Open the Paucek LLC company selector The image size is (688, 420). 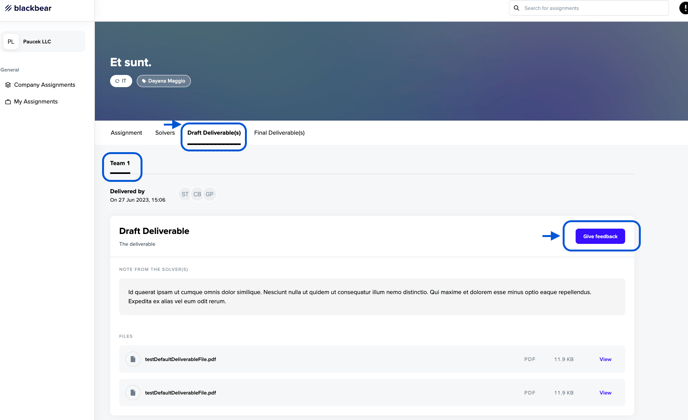point(43,42)
